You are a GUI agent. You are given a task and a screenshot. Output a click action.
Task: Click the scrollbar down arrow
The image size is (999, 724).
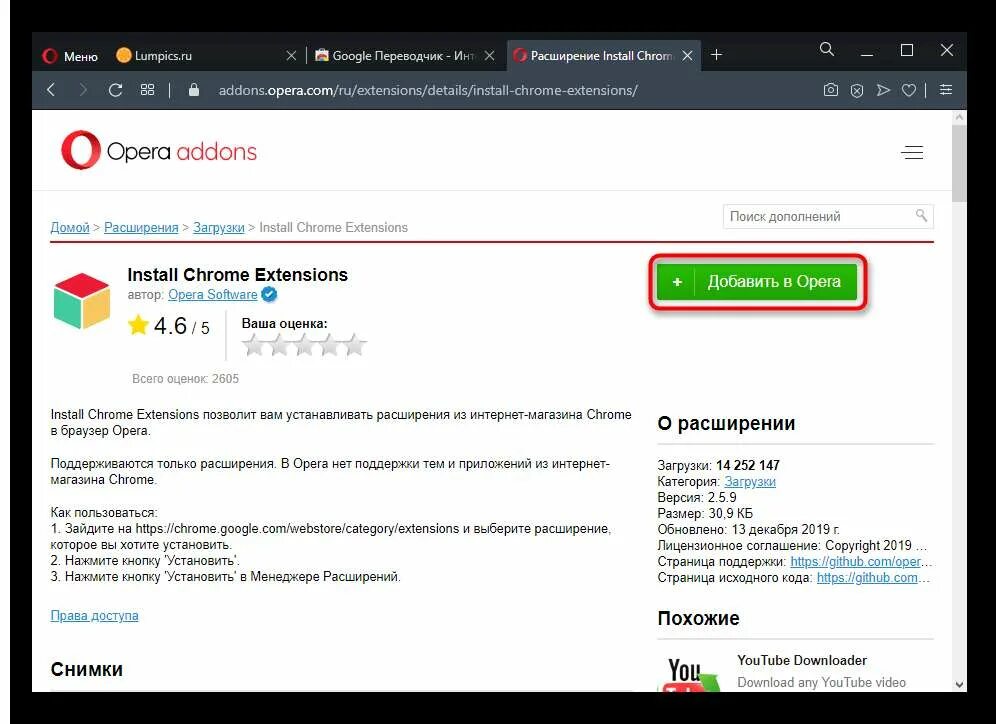tap(959, 684)
